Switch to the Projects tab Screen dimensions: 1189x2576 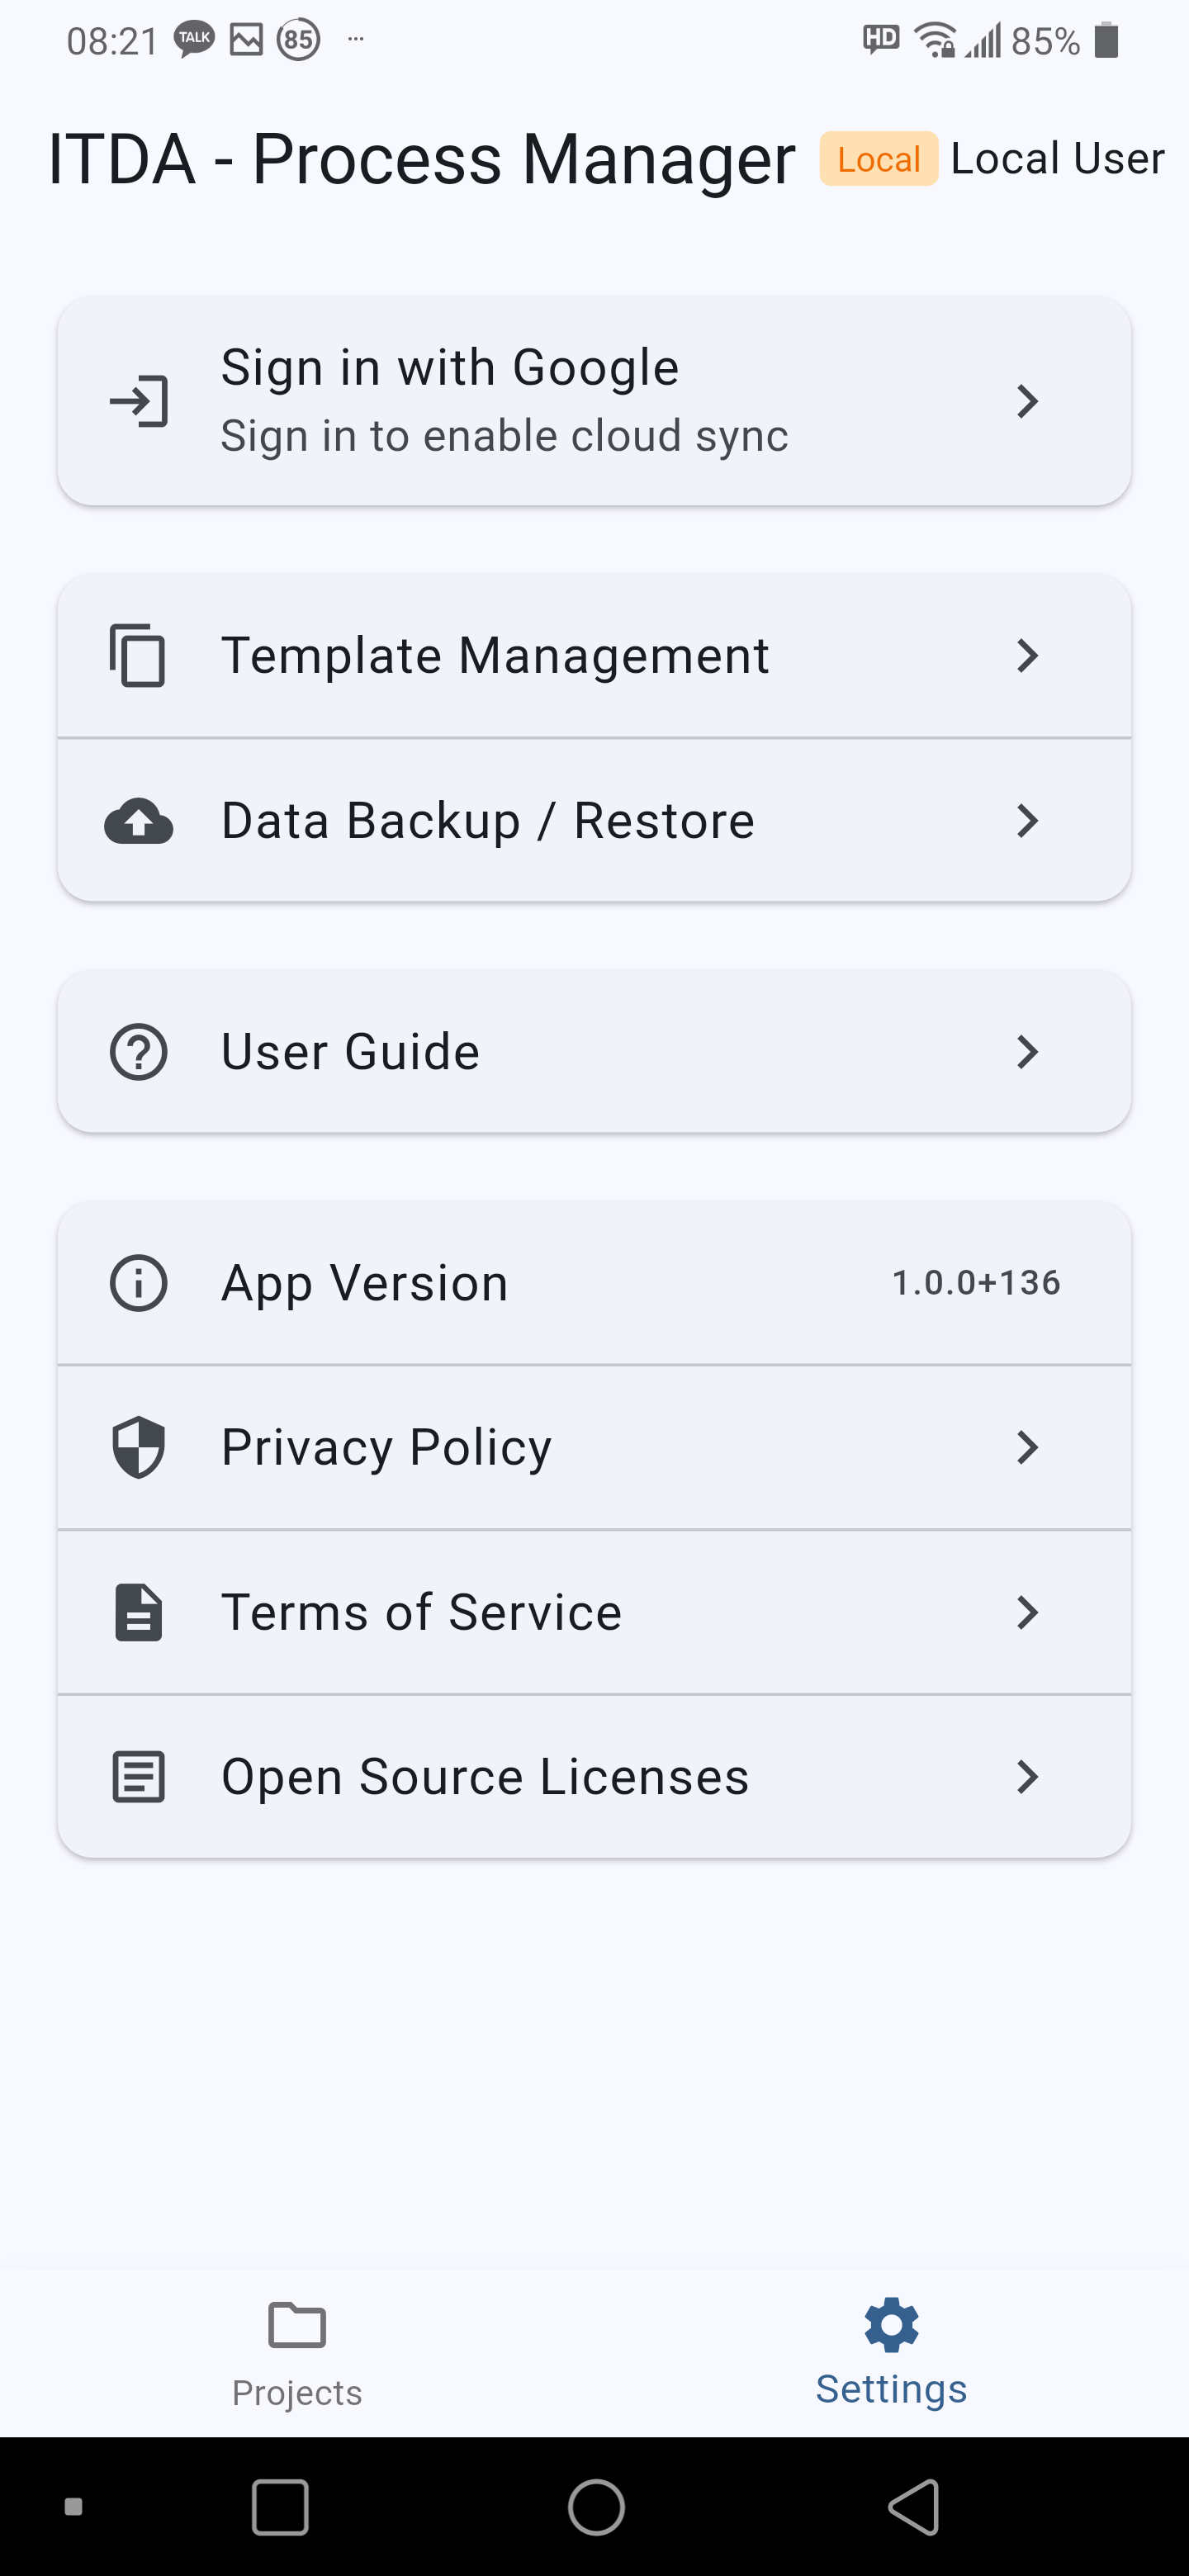[297, 2352]
